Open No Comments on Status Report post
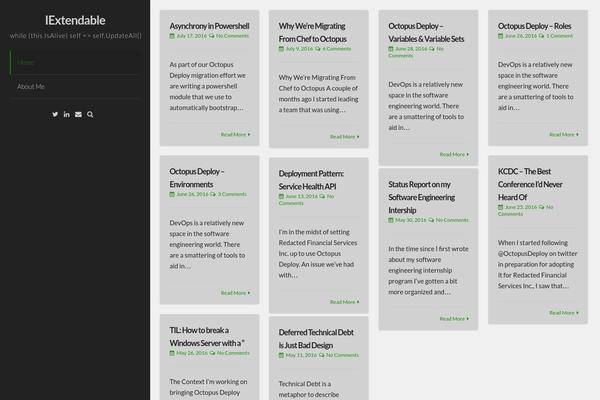This screenshot has width=600, height=400. pyautogui.click(x=452, y=220)
